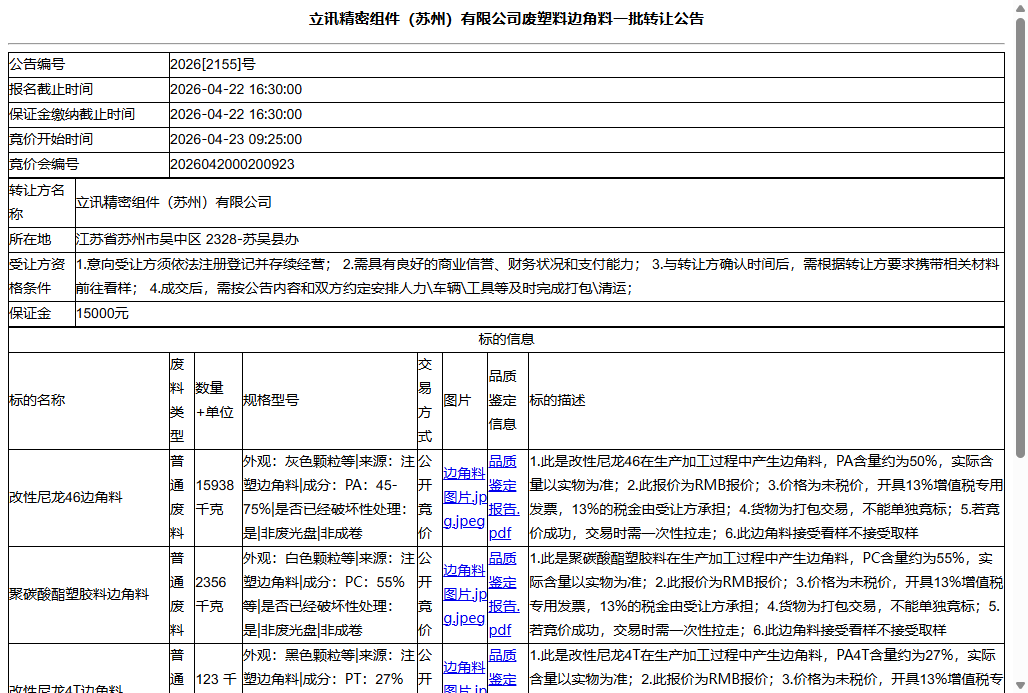Click the announcement title heading
The width and height of the screenshot is (1028, 693).
tap(506, 19)
